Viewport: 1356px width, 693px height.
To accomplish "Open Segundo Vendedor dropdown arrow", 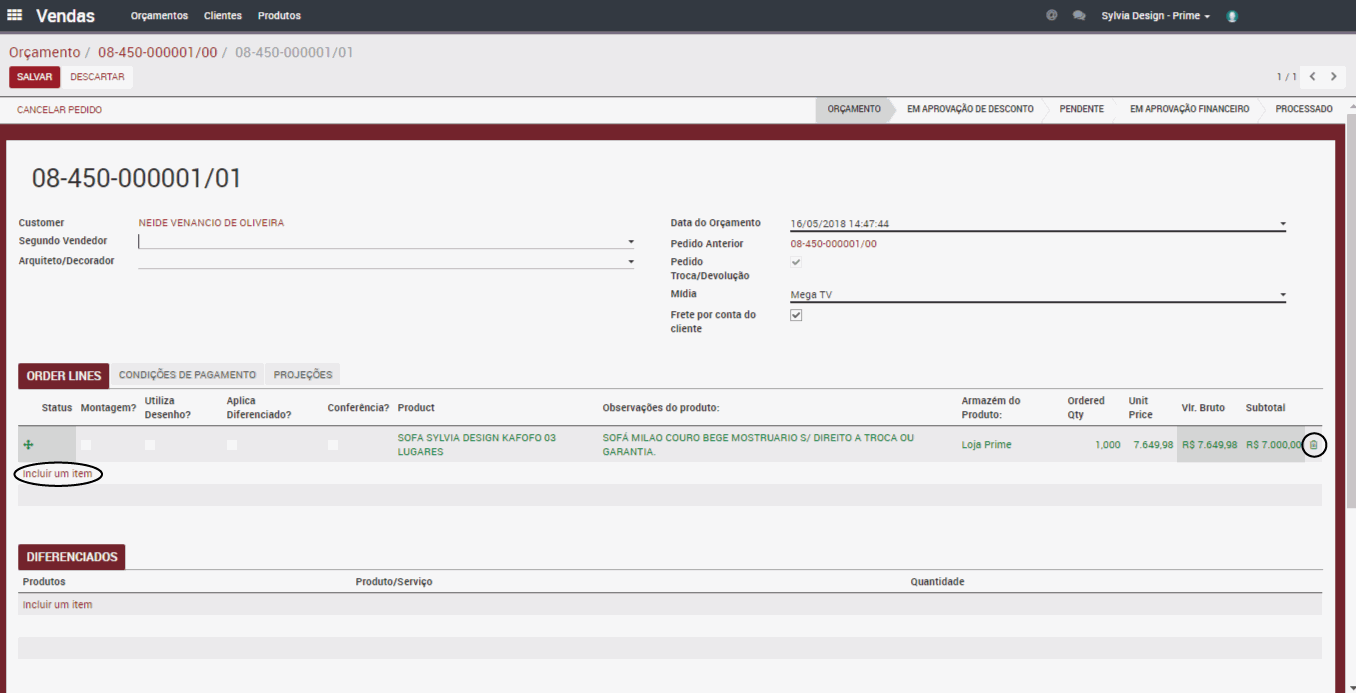I will tap(630, 241).
